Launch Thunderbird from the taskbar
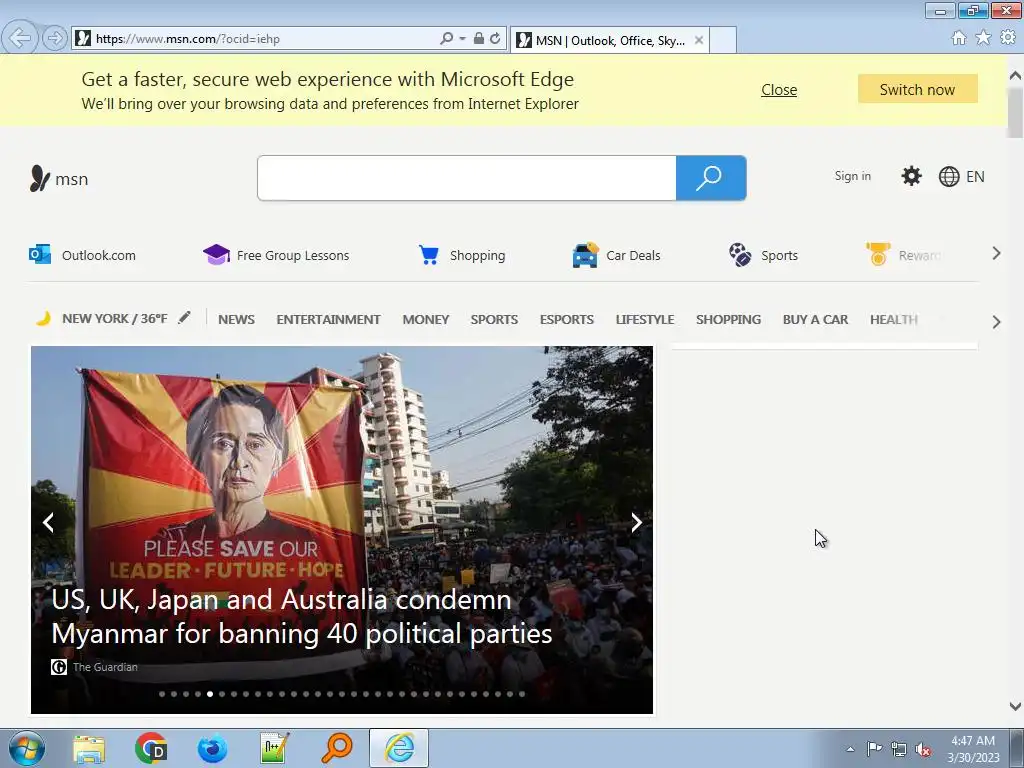The image size is (1024, 768). pyautogui.click(x=213, y=748)
